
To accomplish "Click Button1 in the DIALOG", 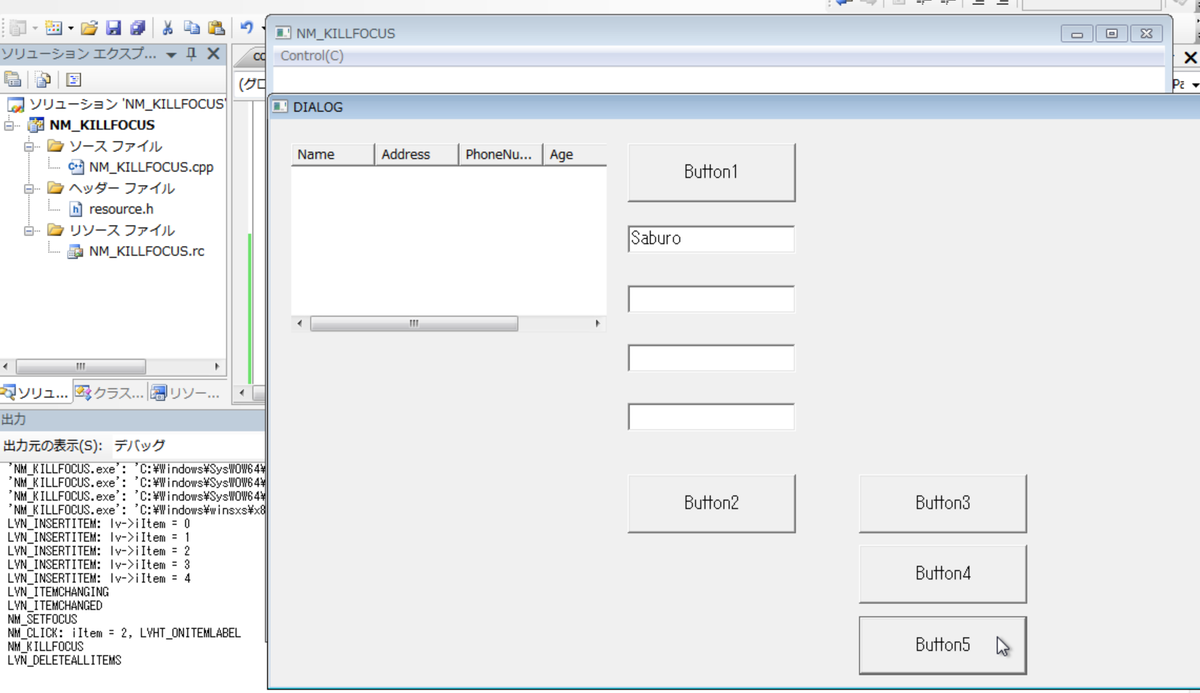I will point(711,172).
